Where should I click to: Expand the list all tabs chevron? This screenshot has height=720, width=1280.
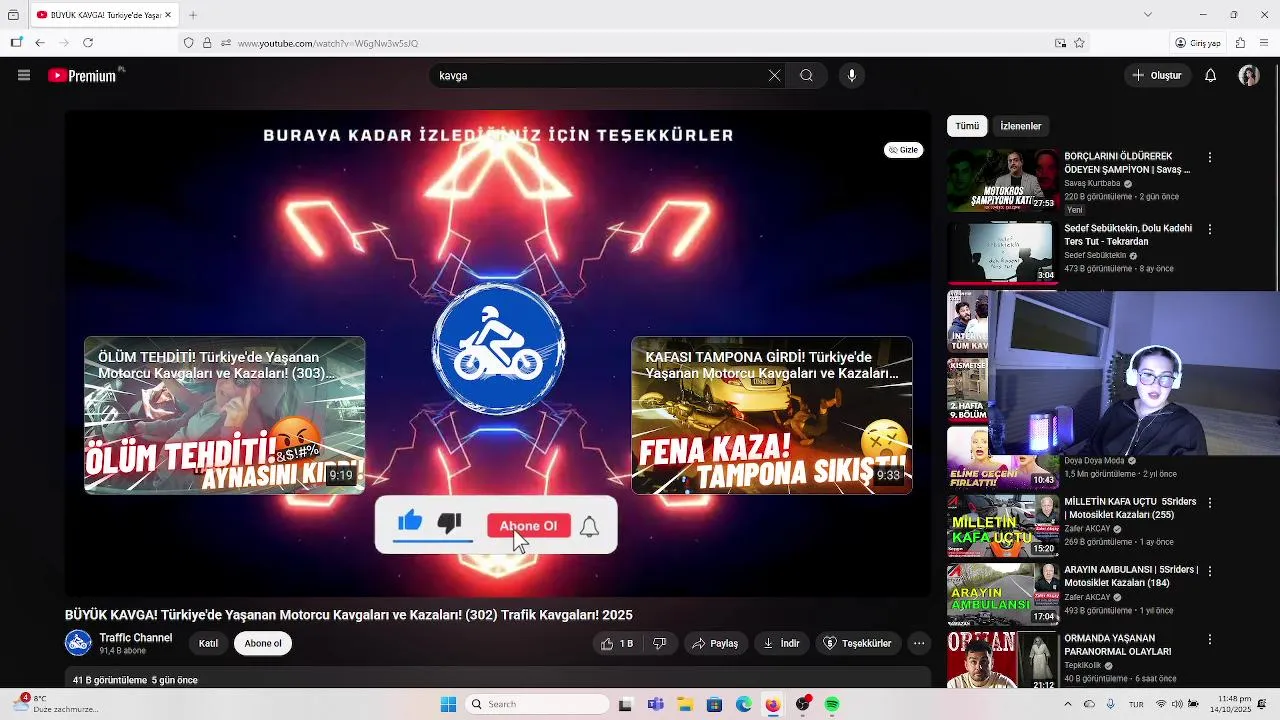(1147, 14)
